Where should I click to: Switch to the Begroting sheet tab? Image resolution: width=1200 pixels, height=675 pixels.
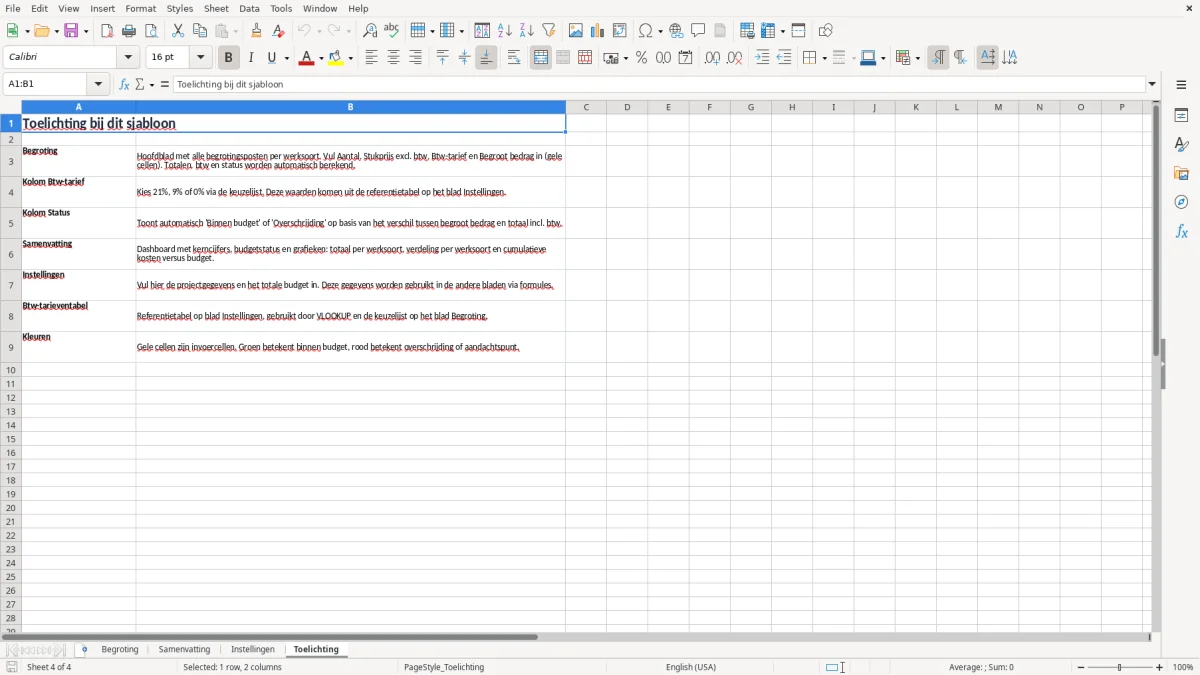(x=120, y=650)
